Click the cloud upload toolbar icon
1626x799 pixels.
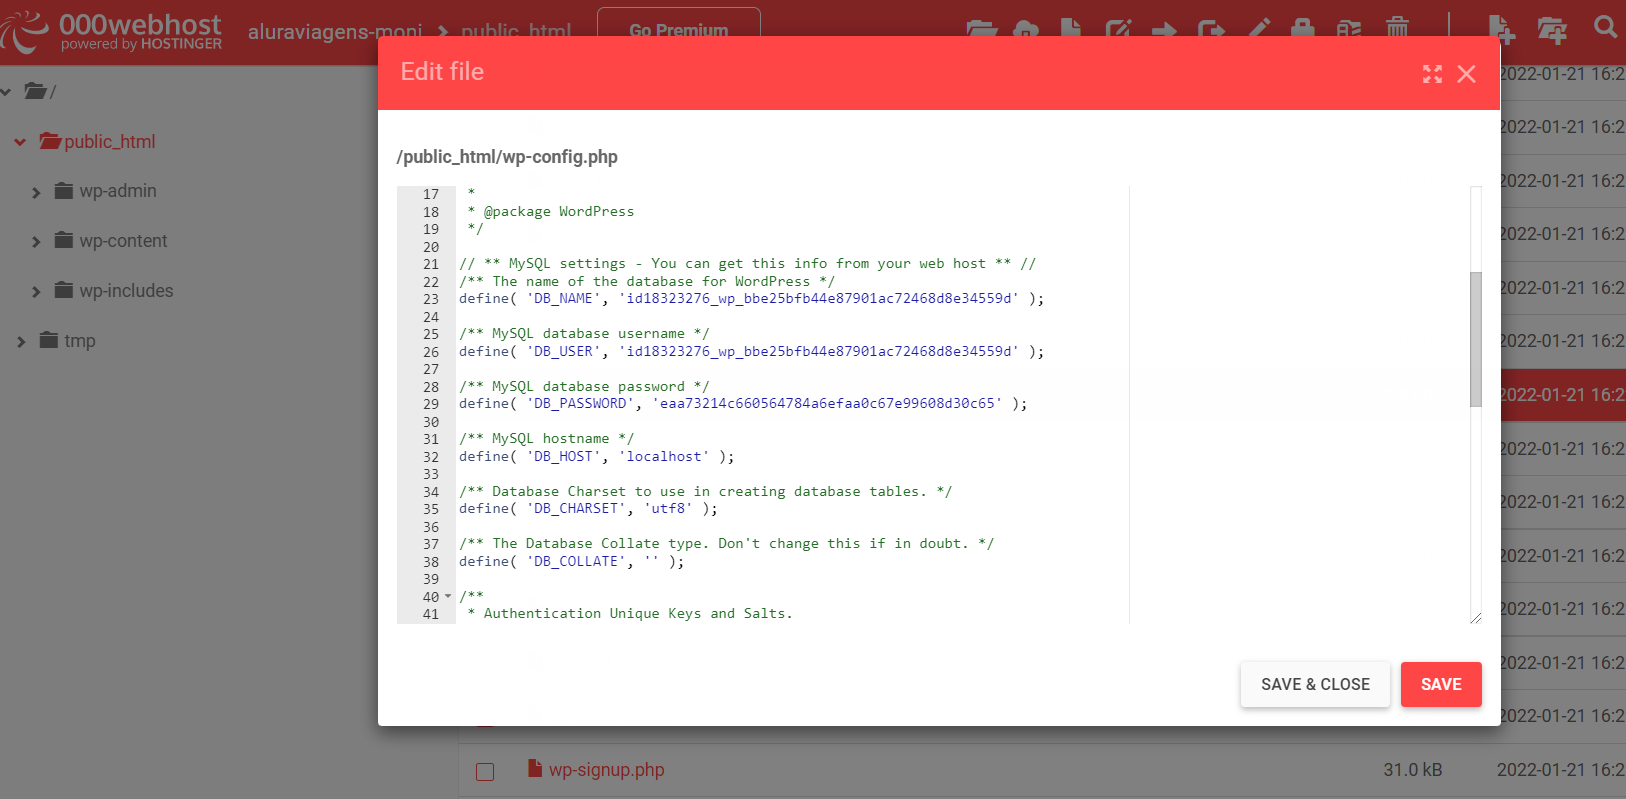pos(1026,28)
